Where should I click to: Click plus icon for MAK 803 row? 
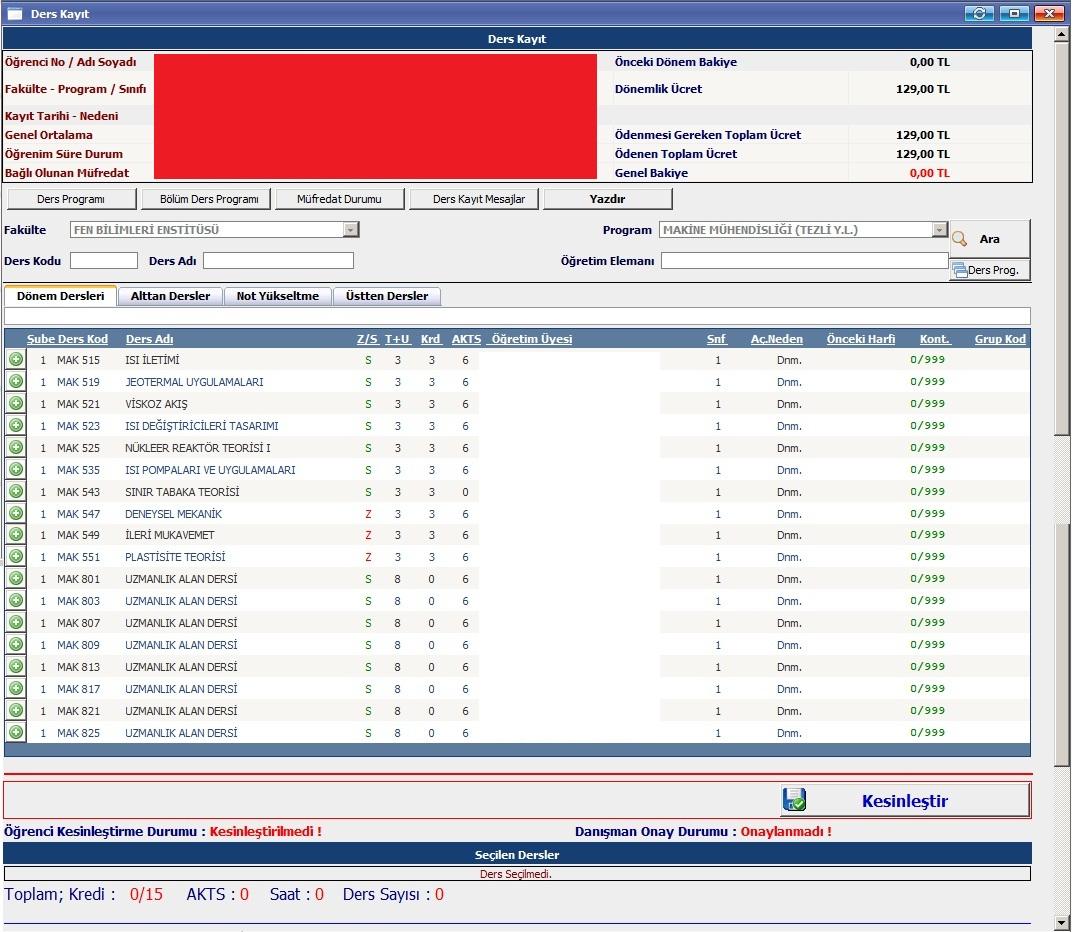[15, 600]
